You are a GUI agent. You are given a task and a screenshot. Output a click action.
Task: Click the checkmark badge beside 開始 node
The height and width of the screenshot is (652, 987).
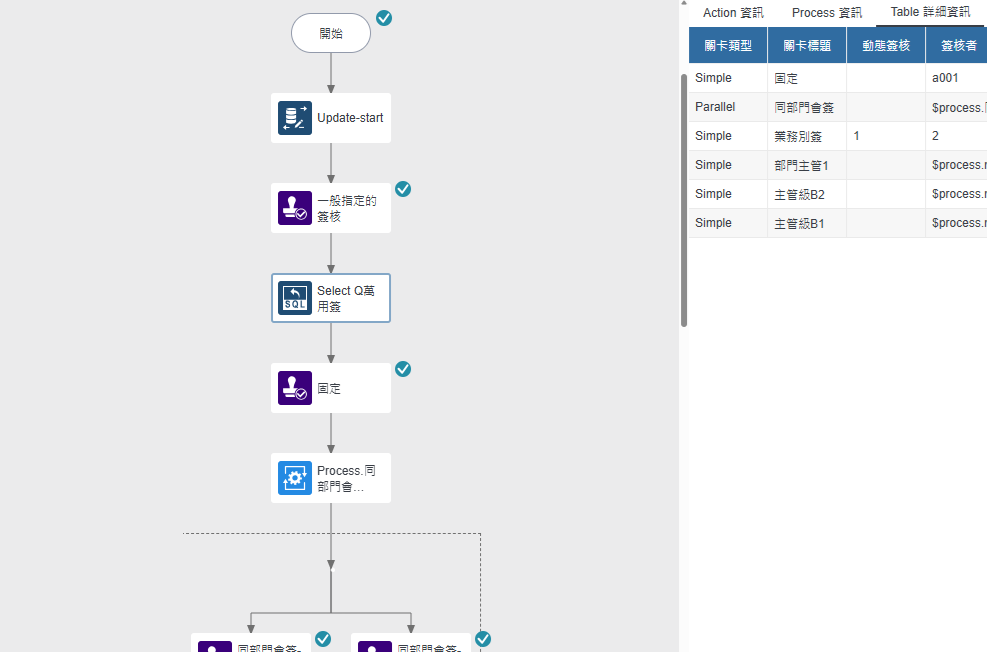[x=384, y=18]
